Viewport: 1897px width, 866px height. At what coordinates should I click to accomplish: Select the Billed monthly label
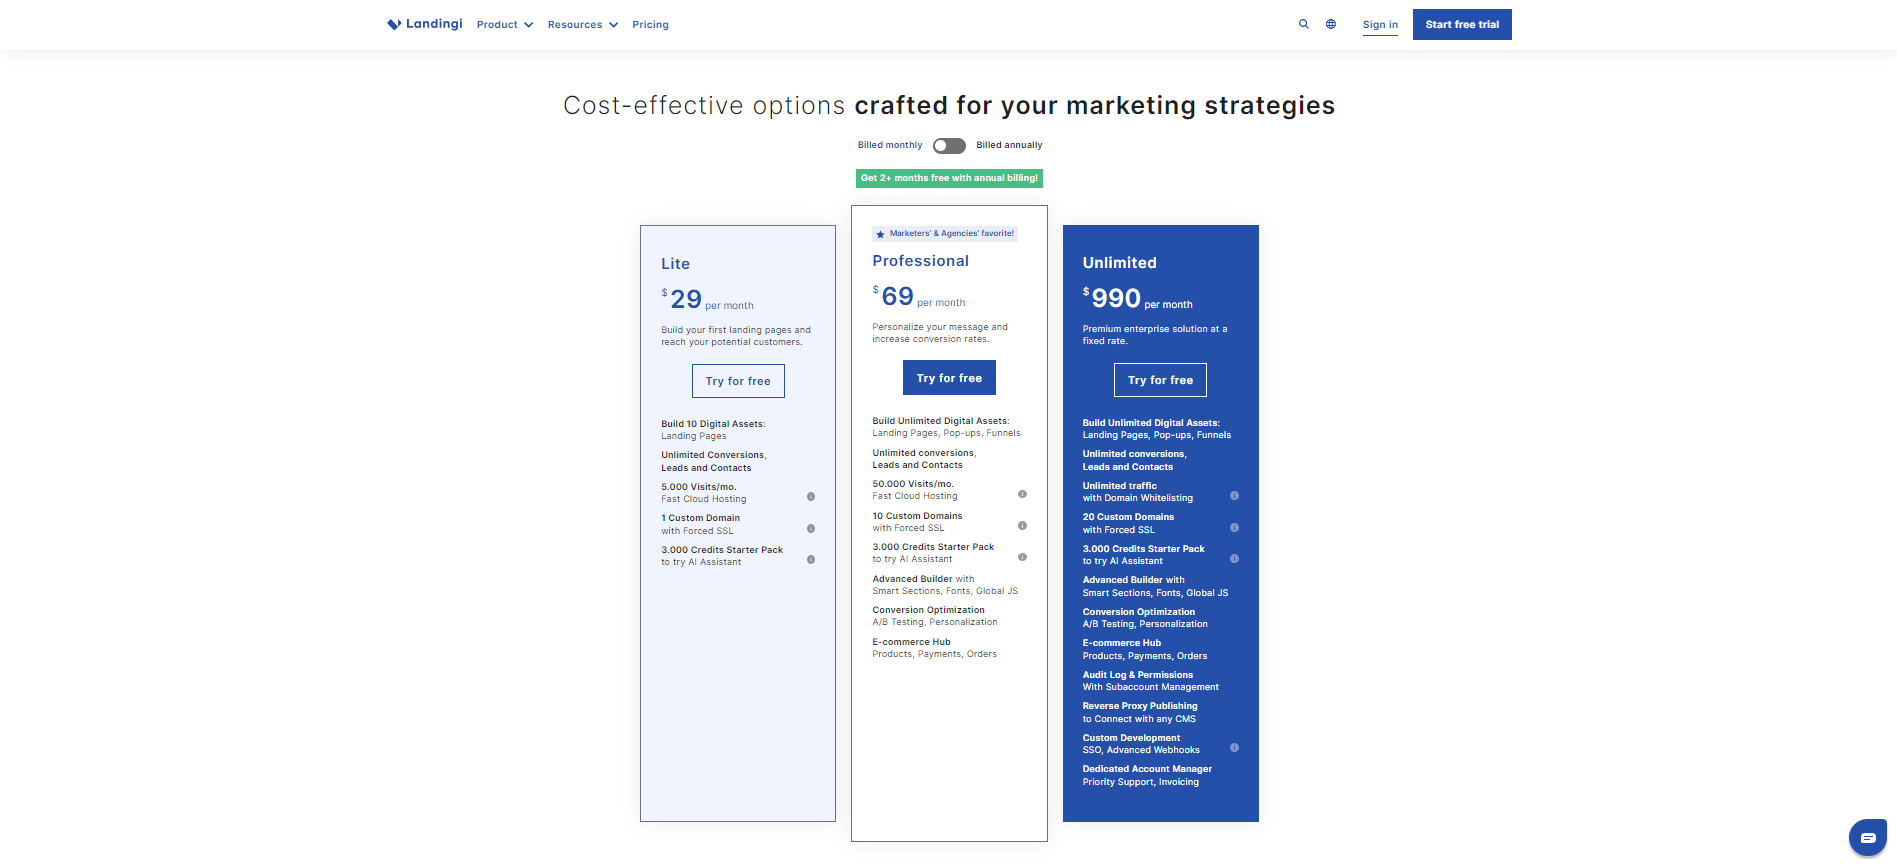(x=890, y=146)
